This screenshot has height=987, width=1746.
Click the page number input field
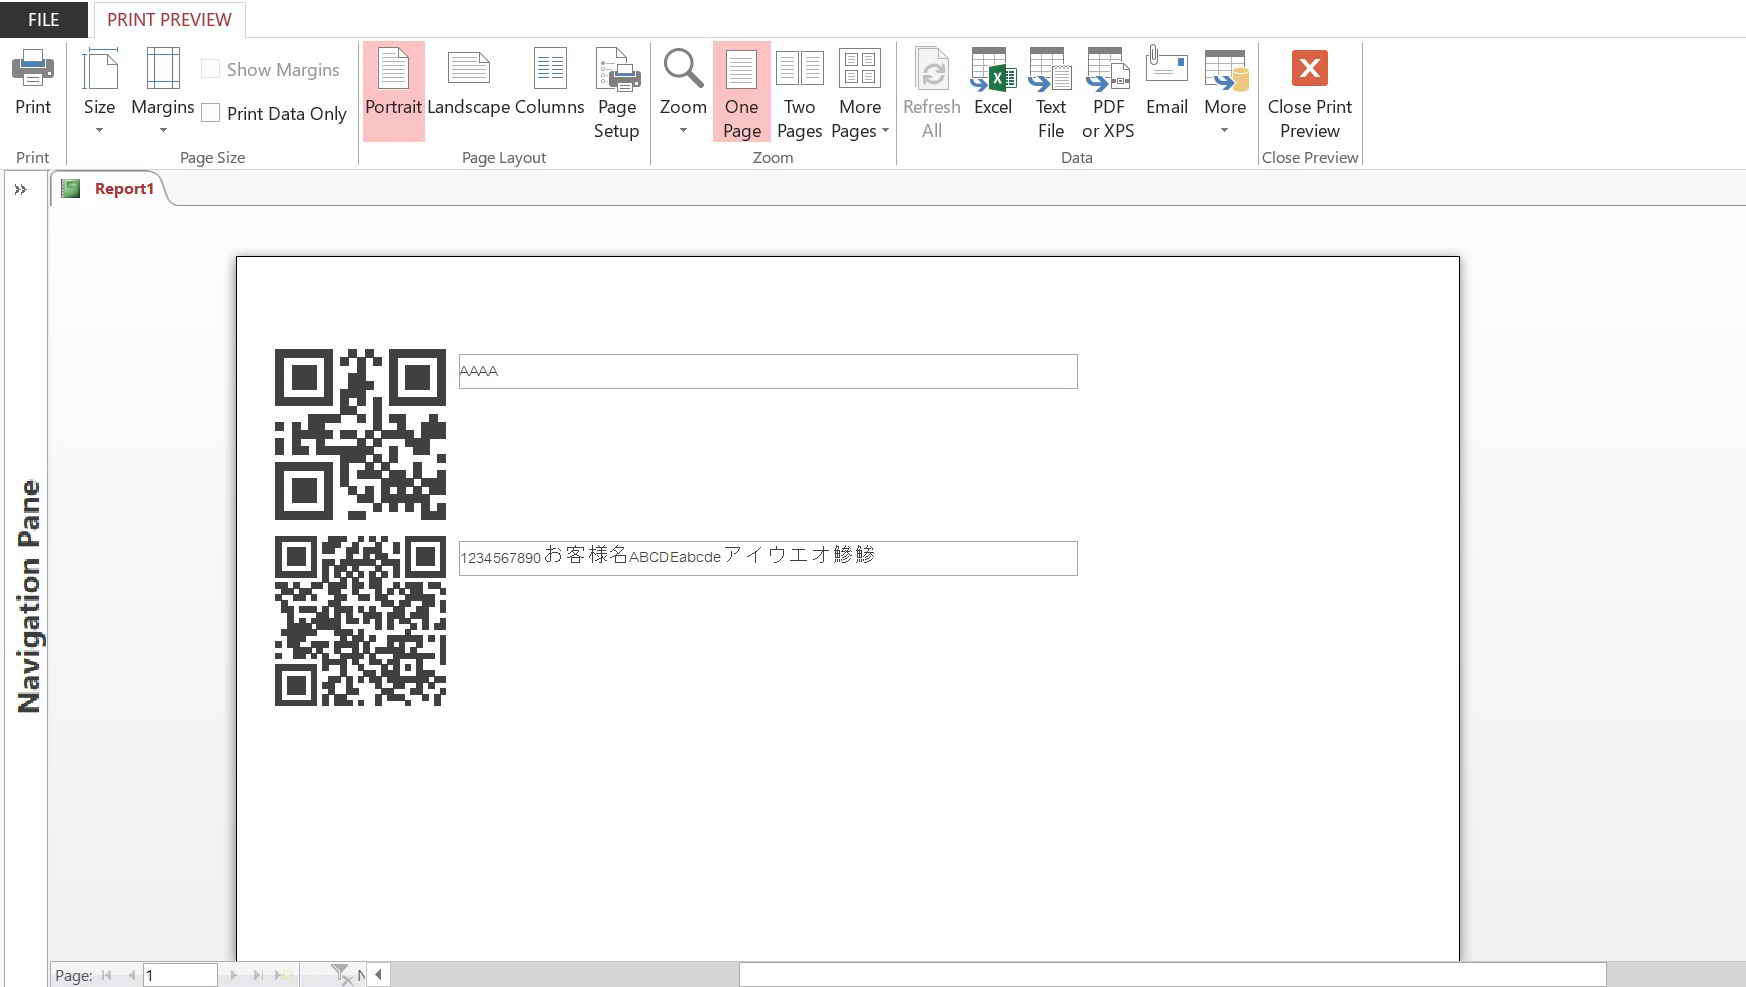(180, 975)
